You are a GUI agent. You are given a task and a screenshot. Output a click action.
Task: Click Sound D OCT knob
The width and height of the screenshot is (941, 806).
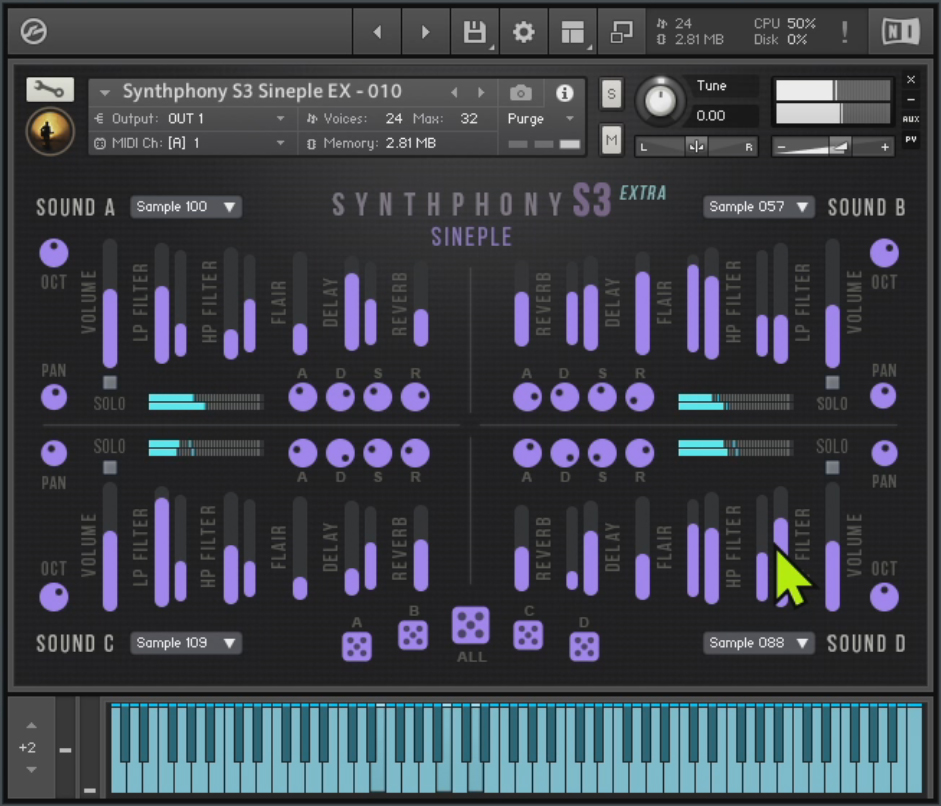click(884, 597)
